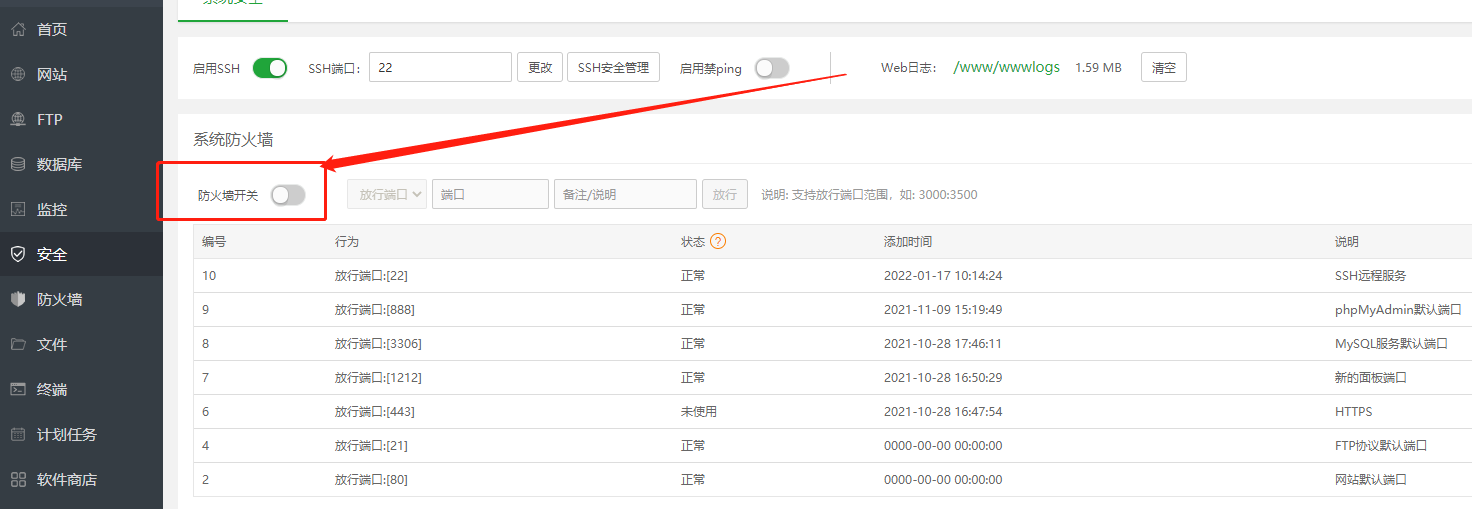Click timestamp 2022-01-17 10:14:24
This screenshot has height=509, width=1472.
pos(943,275)
